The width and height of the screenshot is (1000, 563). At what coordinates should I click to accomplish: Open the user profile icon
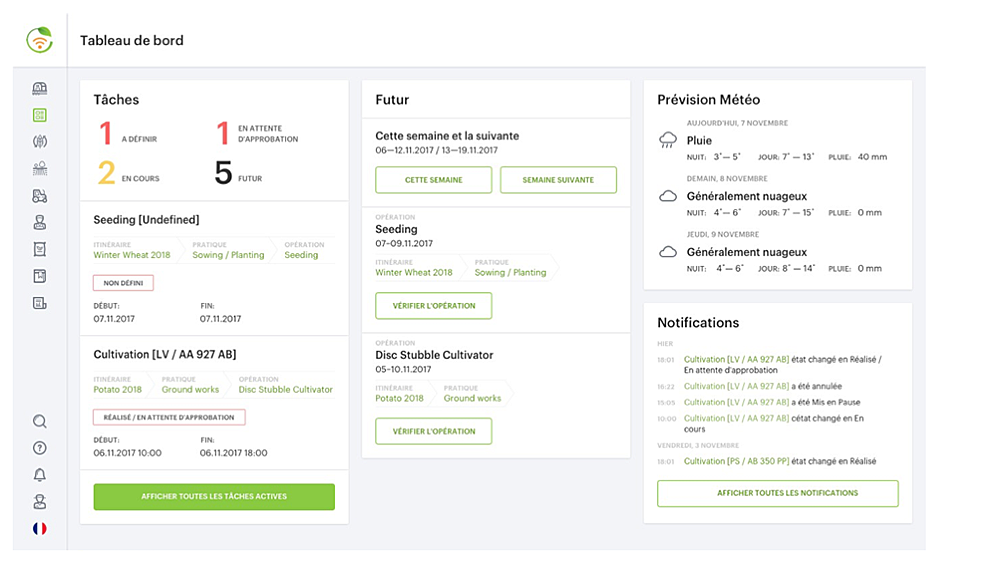click(x=40, y=502)
